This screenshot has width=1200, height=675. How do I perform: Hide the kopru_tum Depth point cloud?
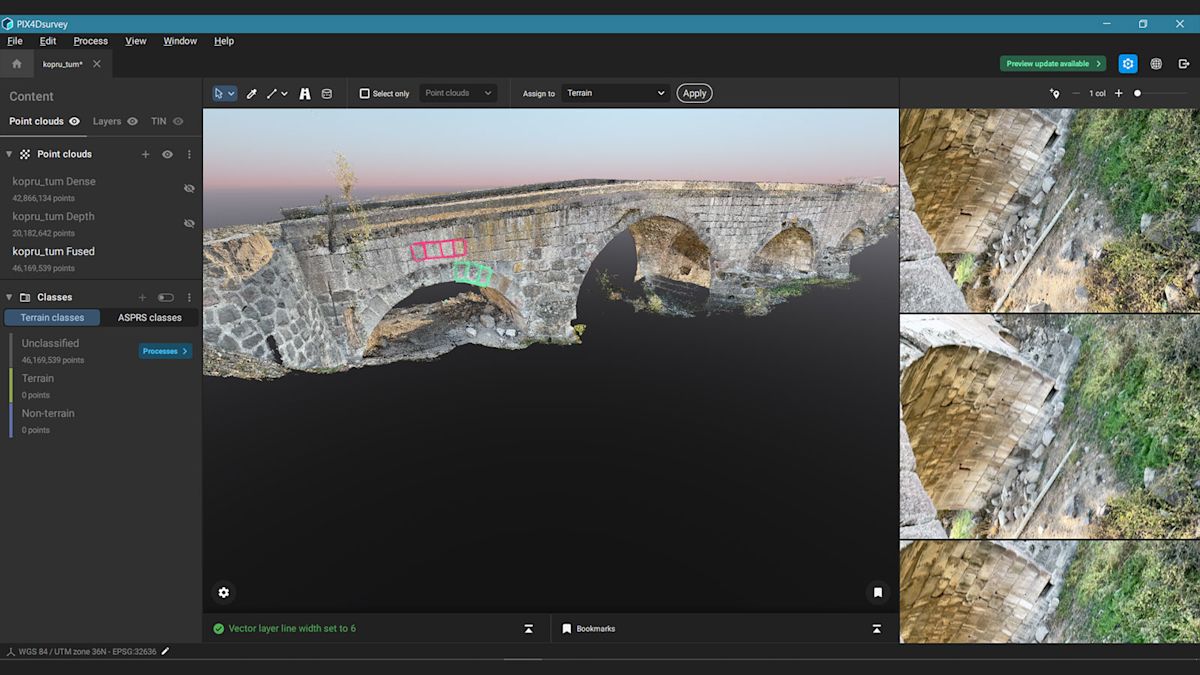[x=189, y=222]
